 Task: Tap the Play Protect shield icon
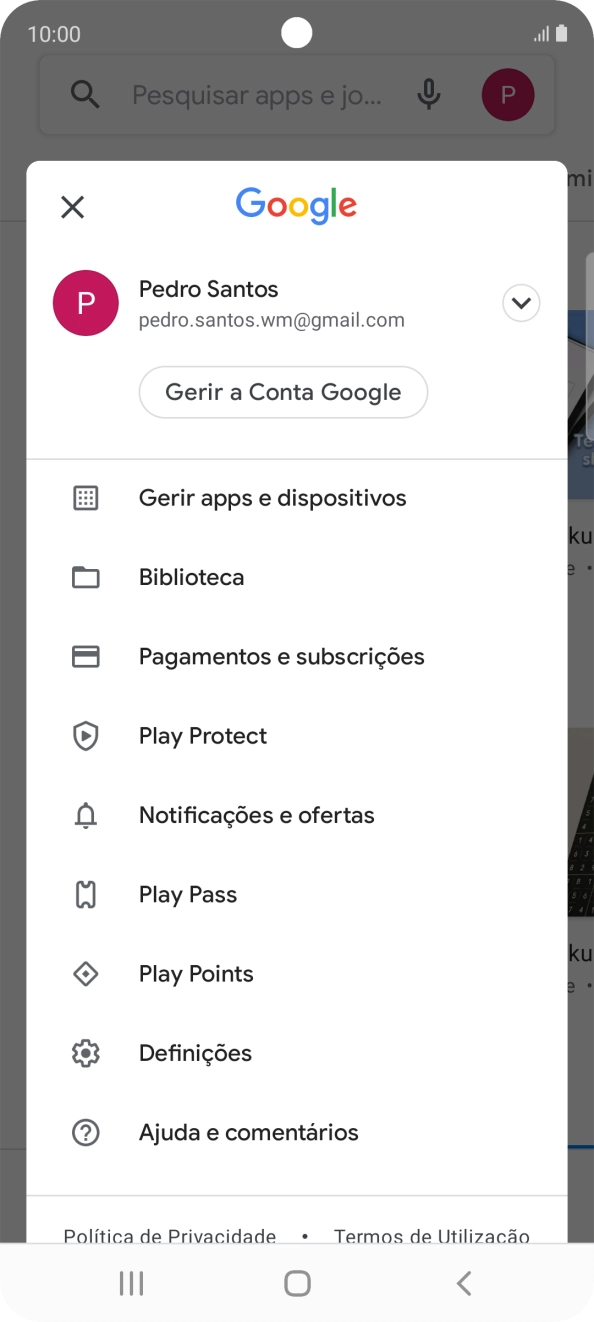point(86,736)
